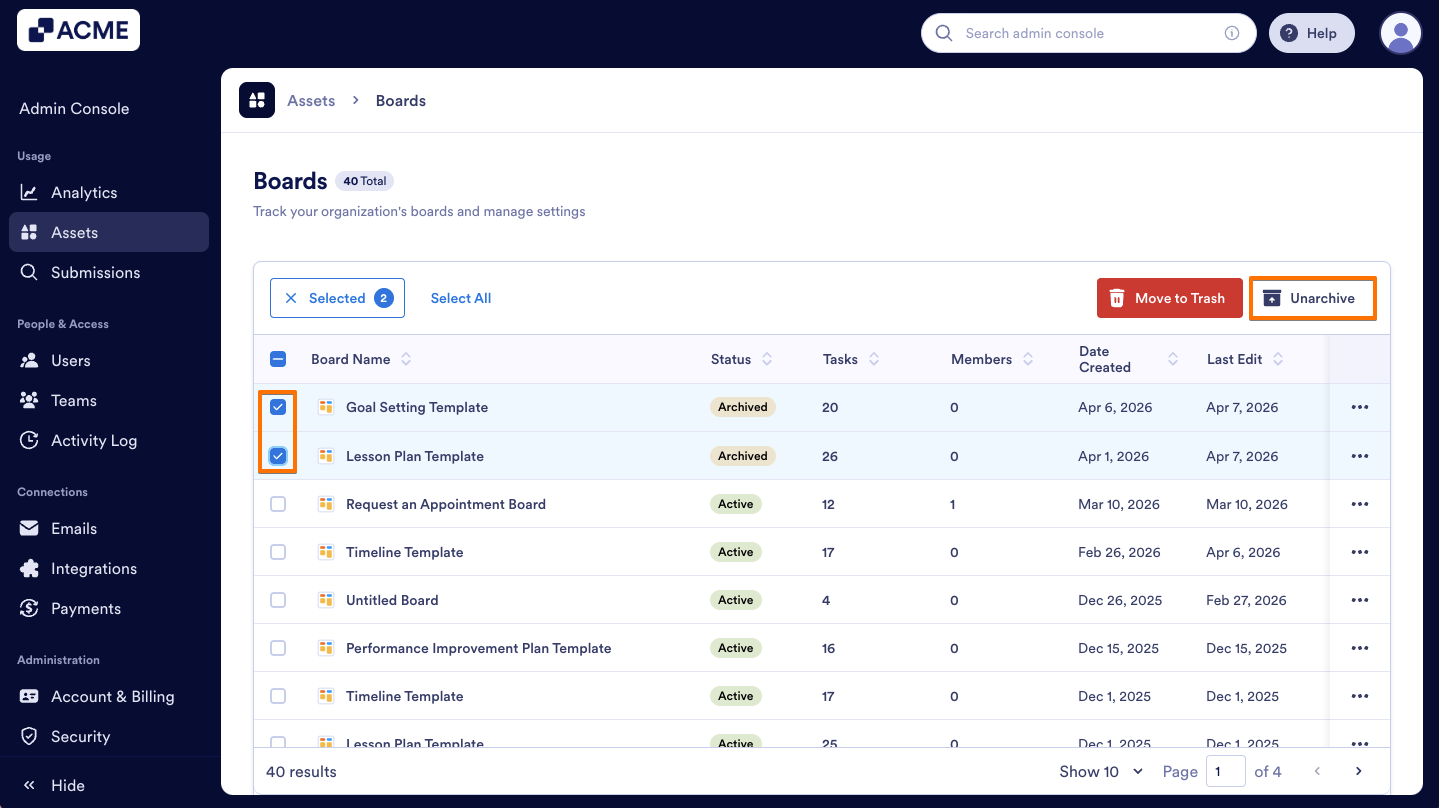Select the Assets icon in the sidebar
The width and height of the screenshot is (1439, 808).
click(x=29, y=232)
